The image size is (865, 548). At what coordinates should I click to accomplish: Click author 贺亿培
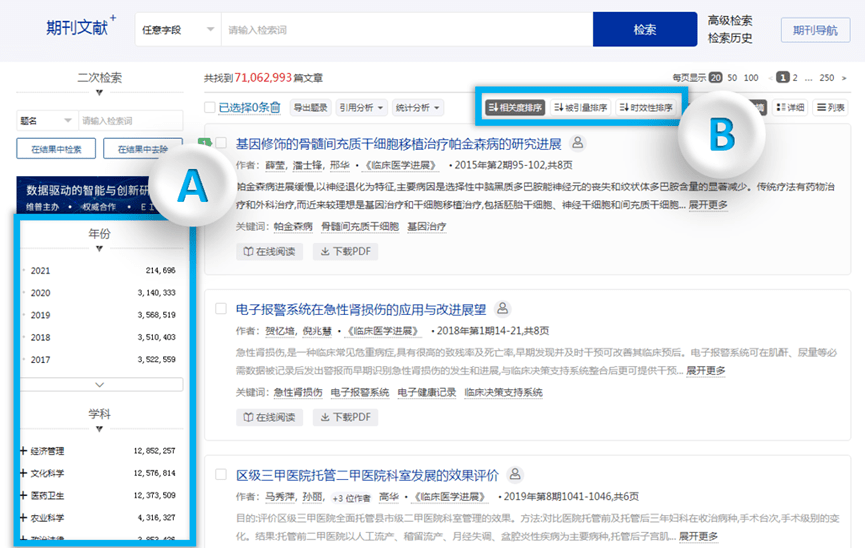[280, 331]
